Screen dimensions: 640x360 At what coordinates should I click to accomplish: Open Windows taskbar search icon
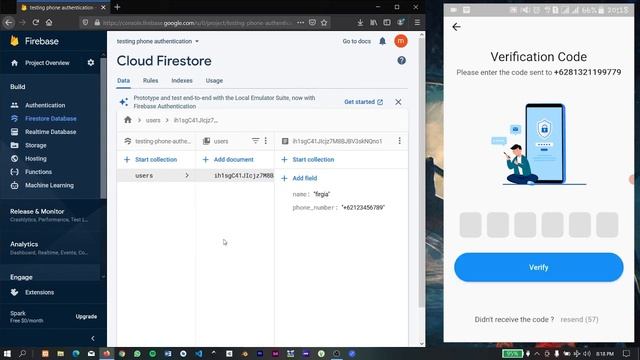(x=22, y=353)
